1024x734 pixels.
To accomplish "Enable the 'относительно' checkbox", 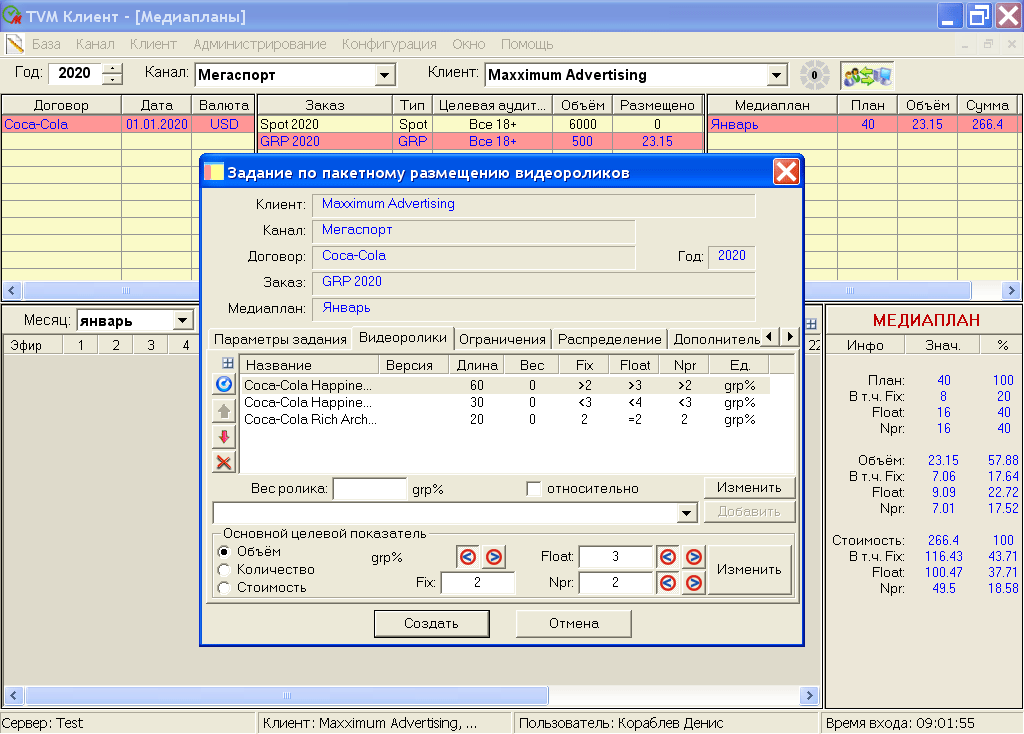I will pos(534,489).
